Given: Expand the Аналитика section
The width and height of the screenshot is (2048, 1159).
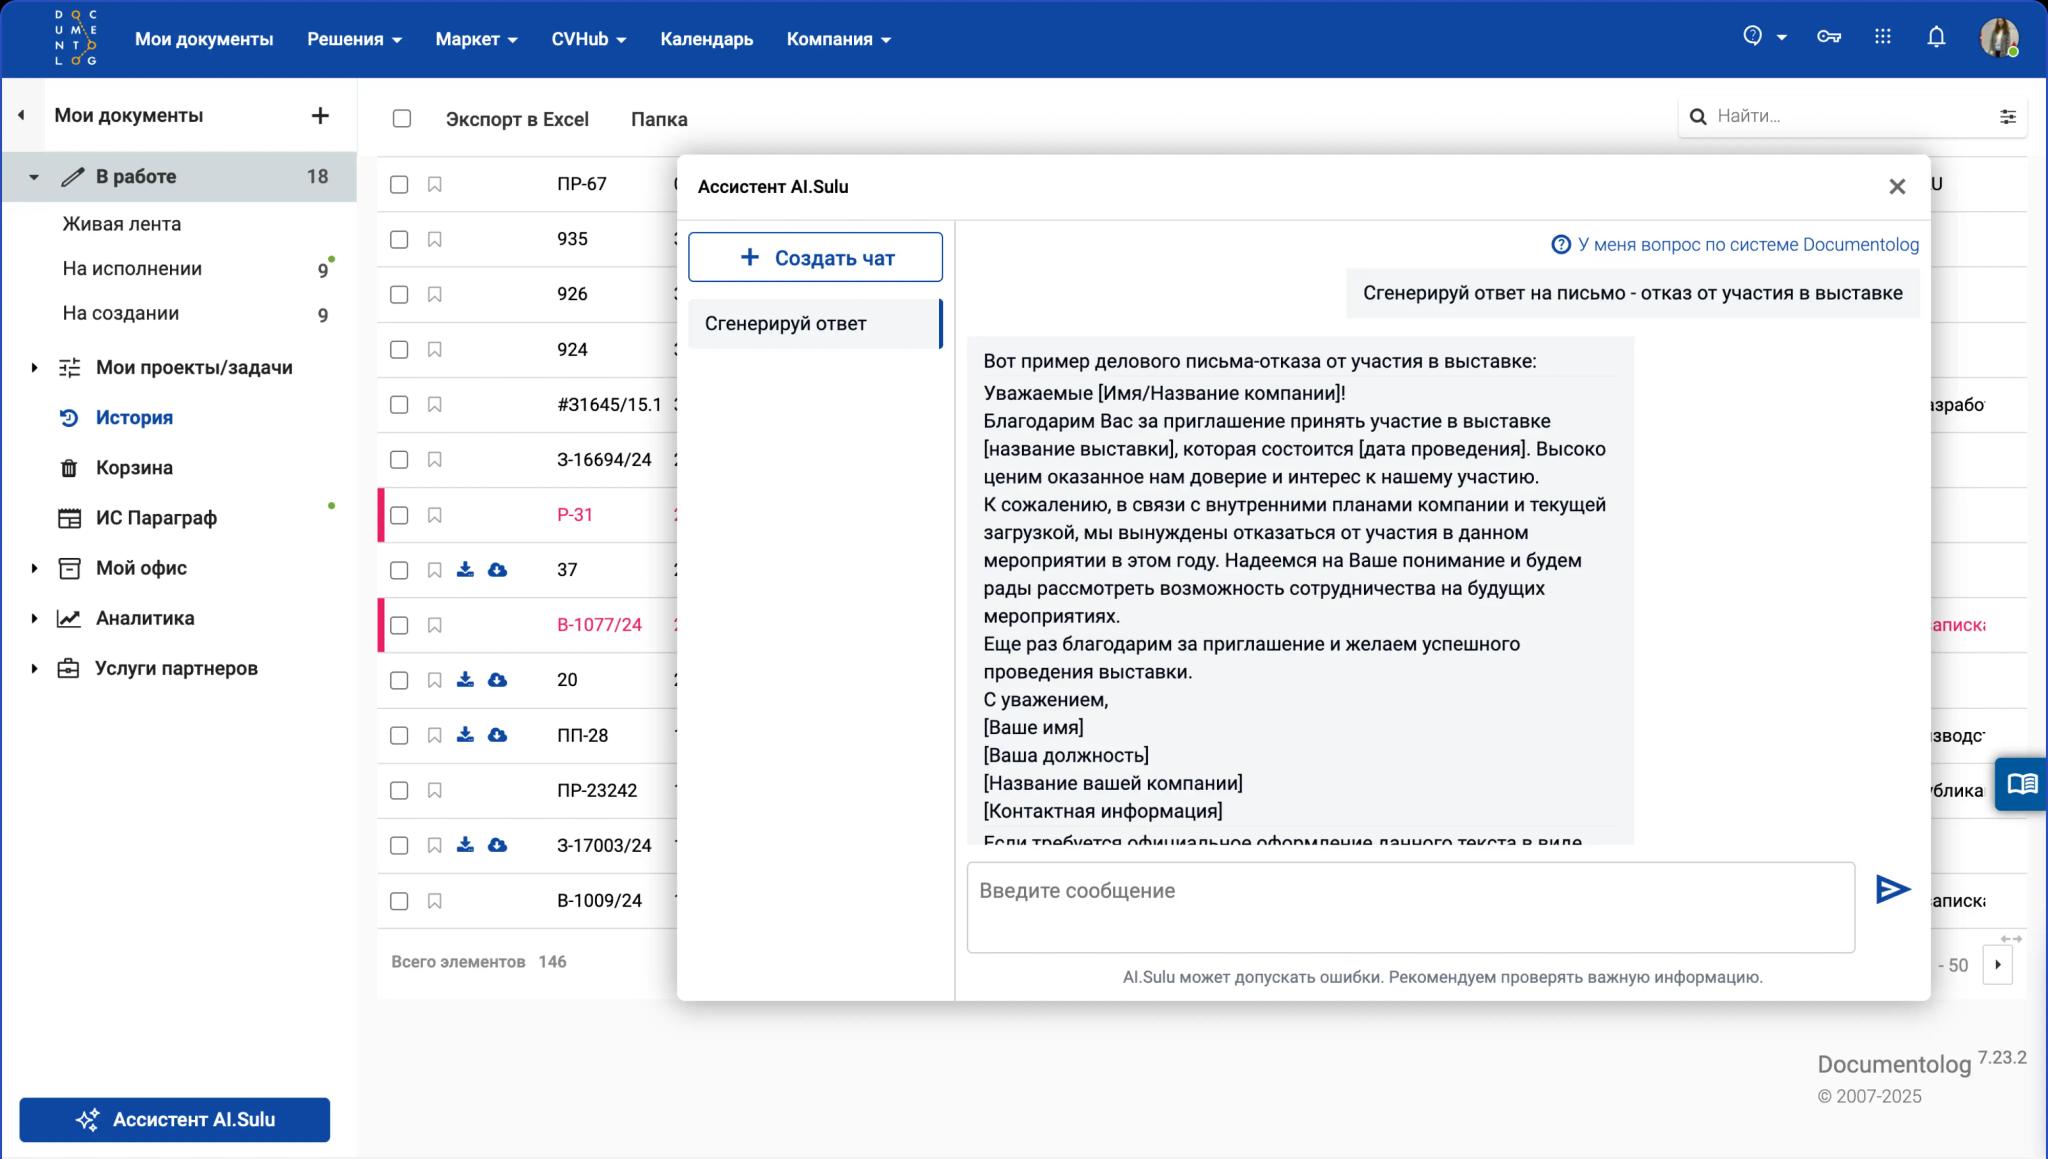Looking at the screenshot, I should (34, 618).
